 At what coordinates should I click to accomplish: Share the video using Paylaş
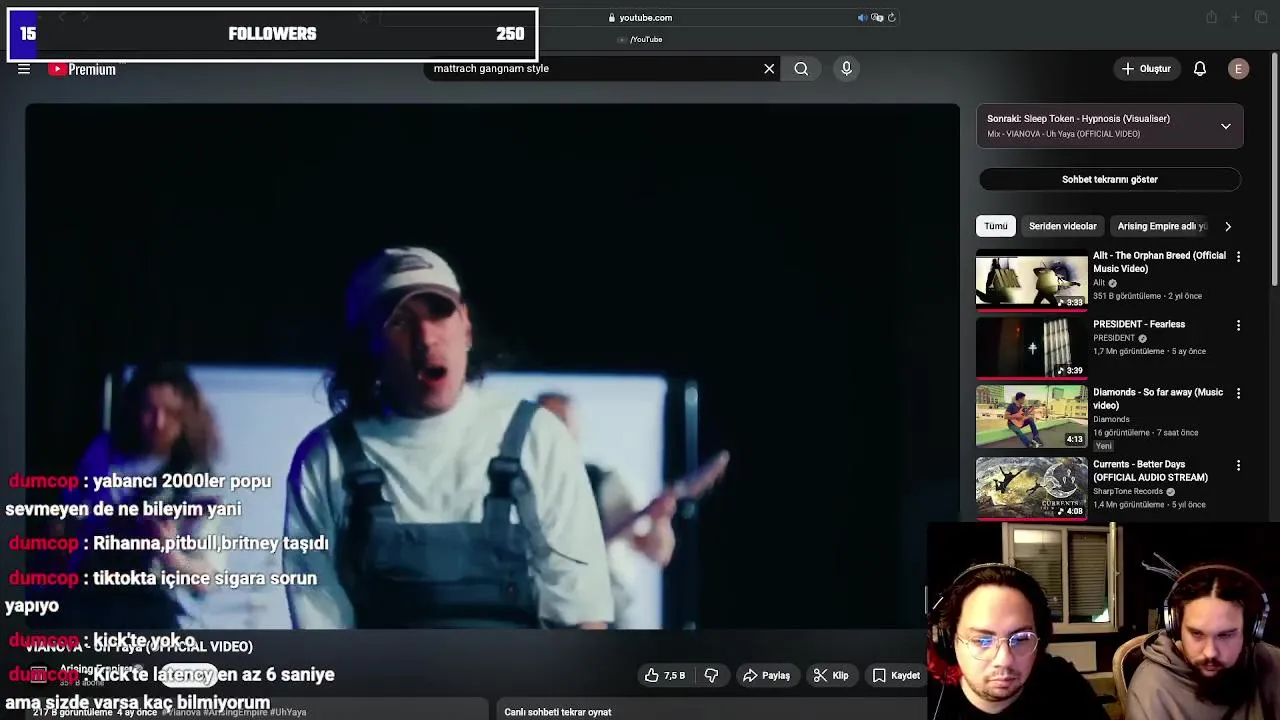point(766,676)
